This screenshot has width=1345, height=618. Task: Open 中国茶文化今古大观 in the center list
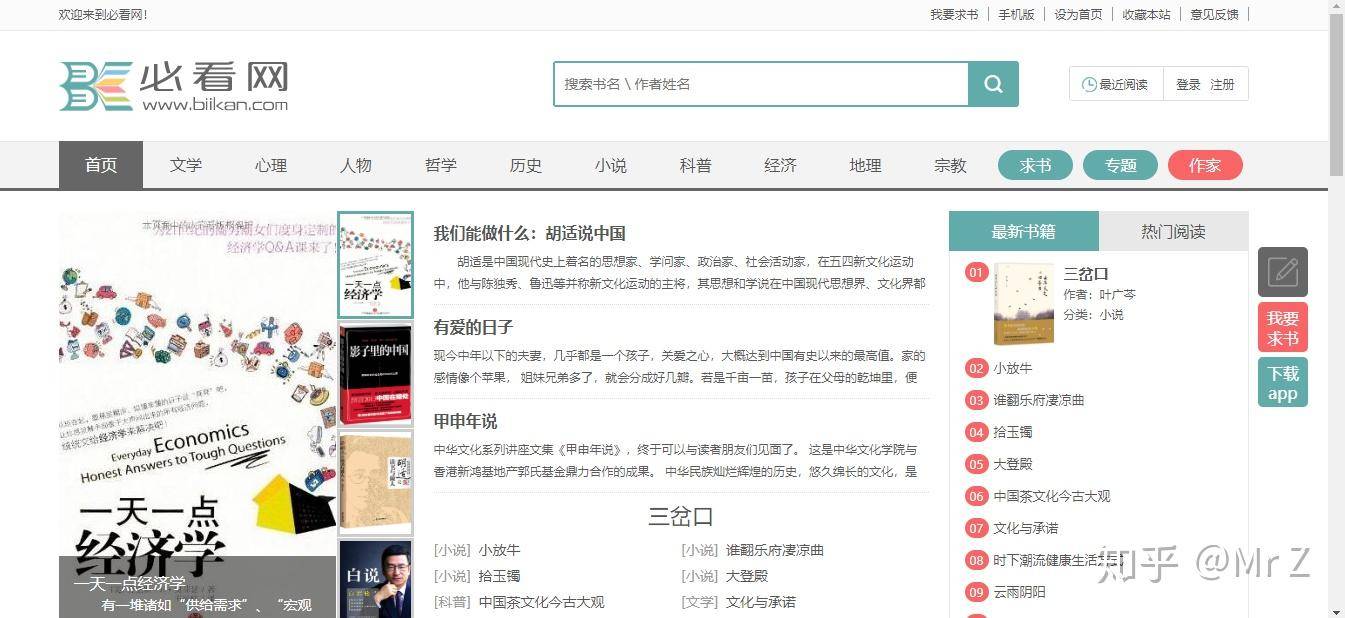(x=541, y=602)
